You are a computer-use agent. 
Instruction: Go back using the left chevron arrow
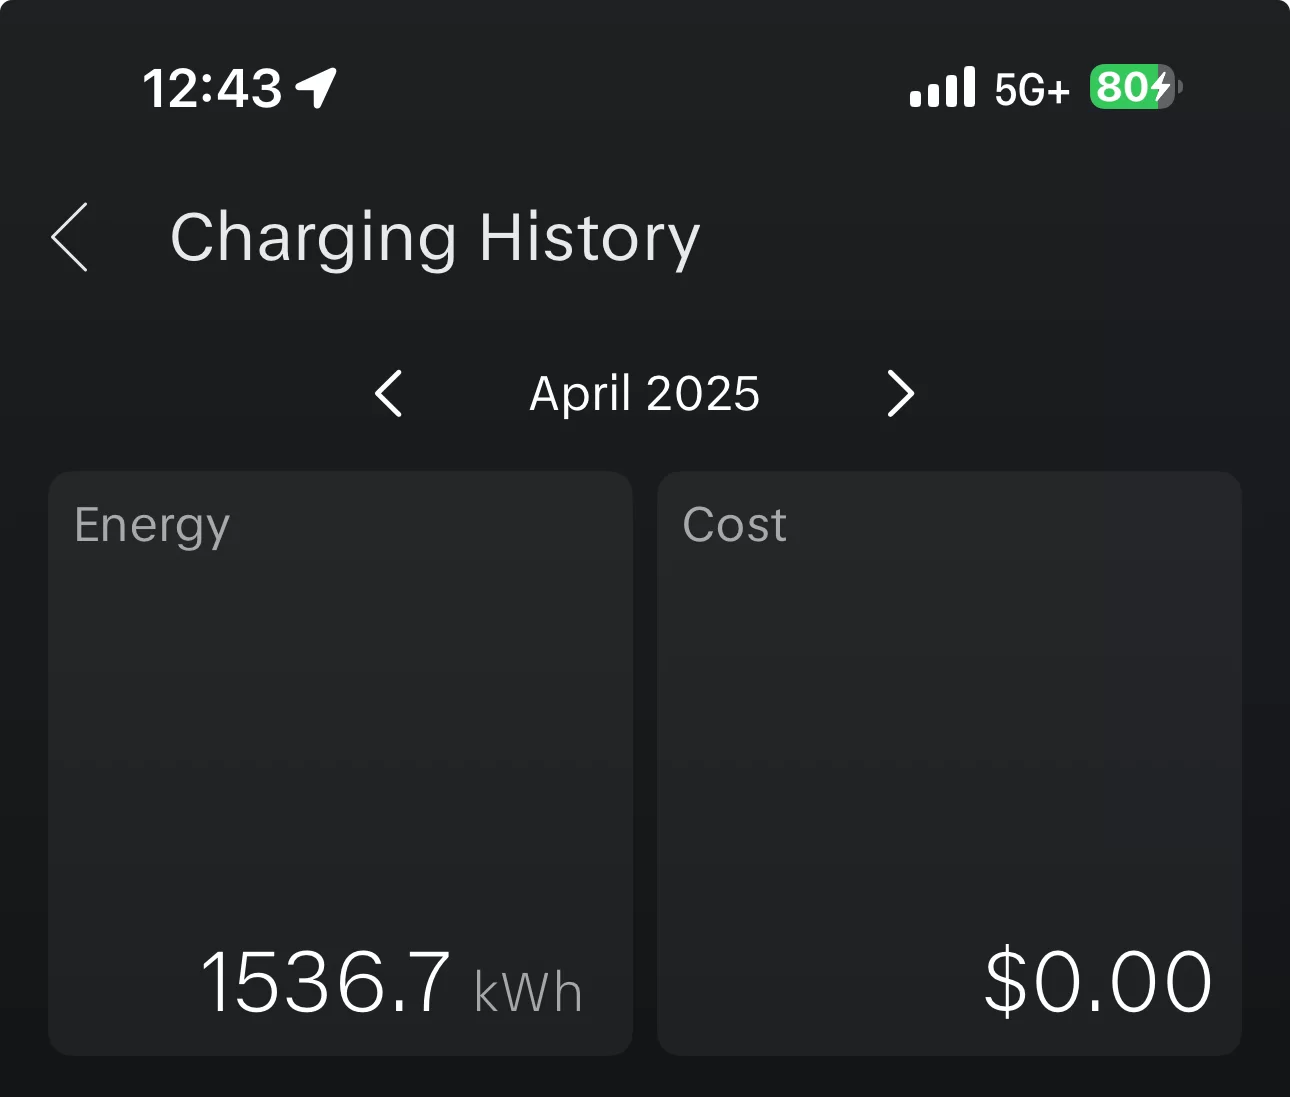[70, 237]
